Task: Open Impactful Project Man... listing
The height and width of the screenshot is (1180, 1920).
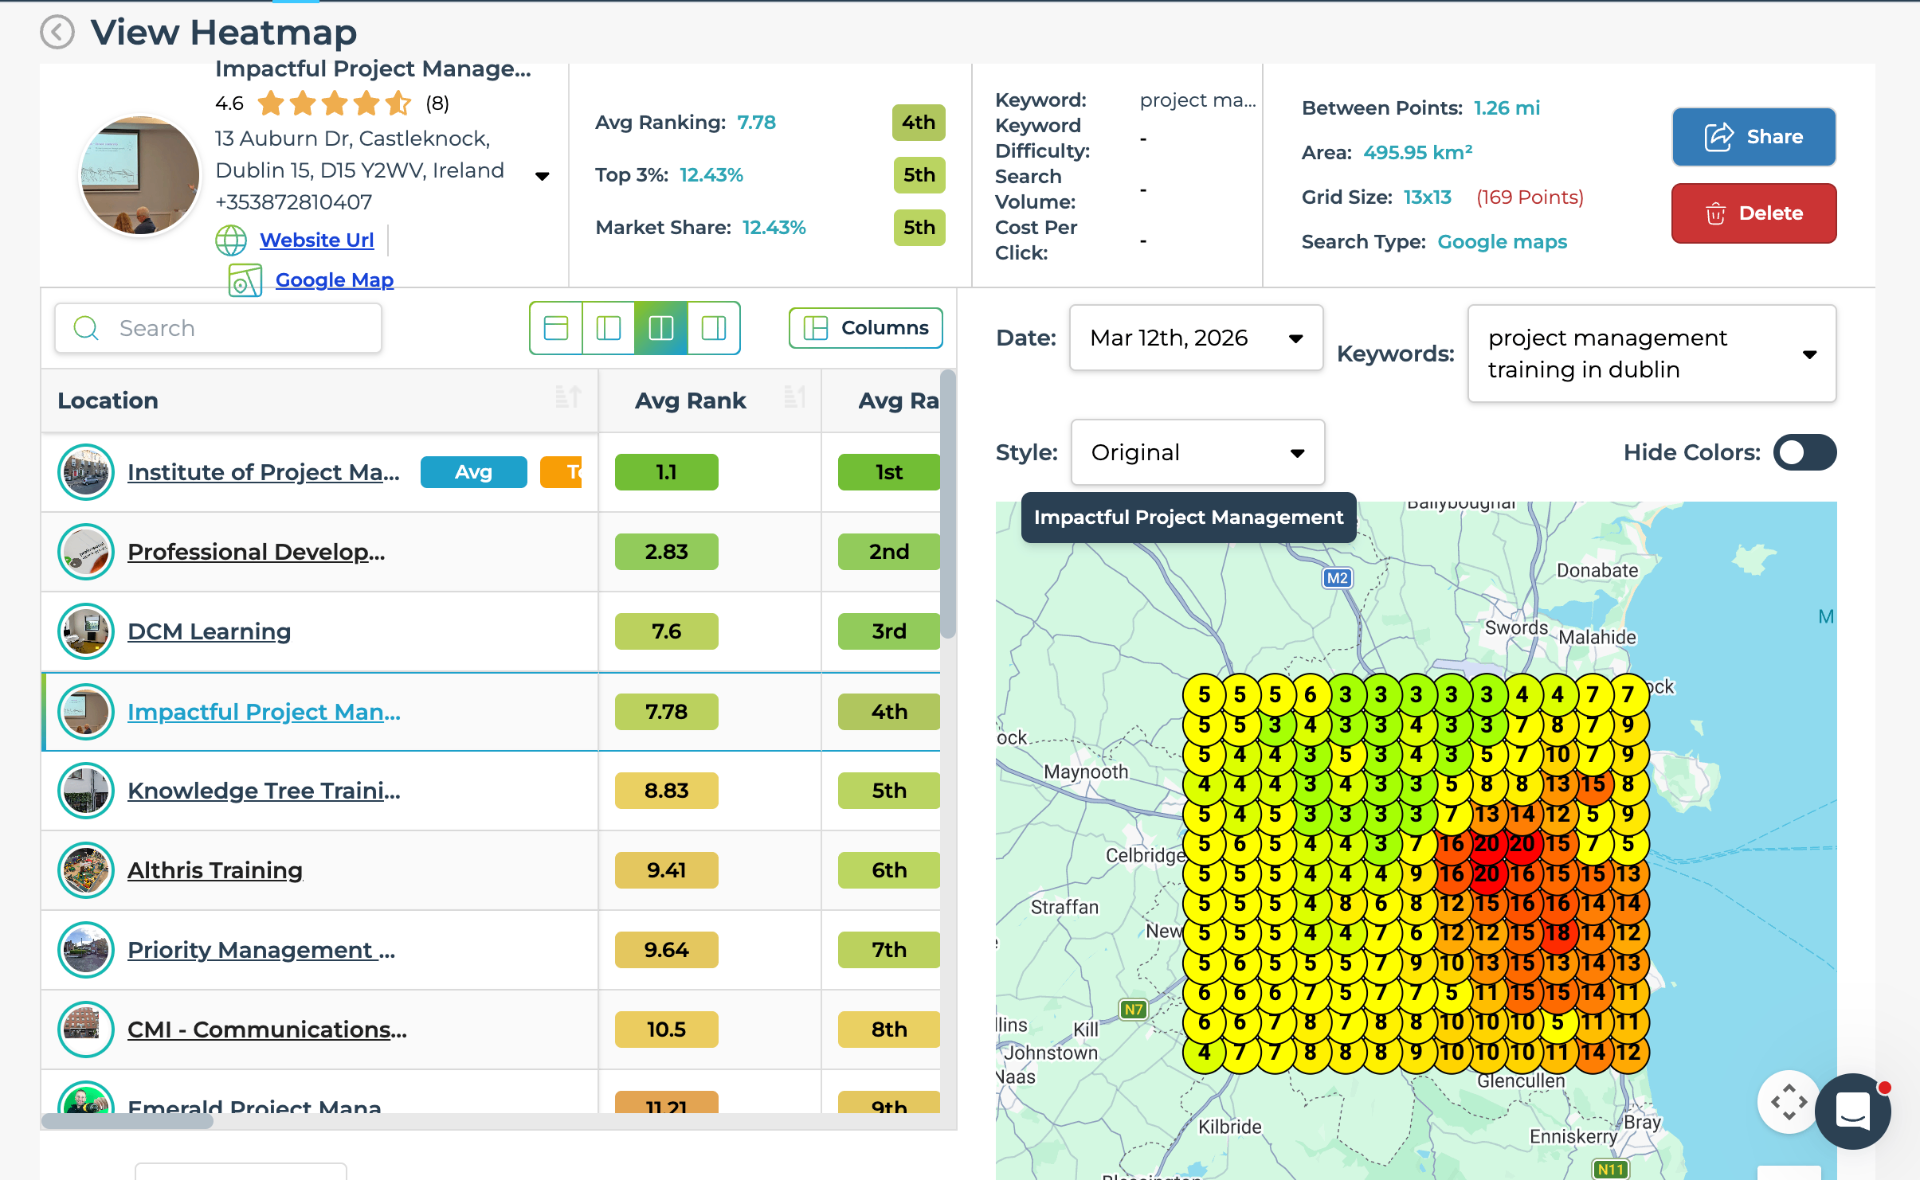Action: click(264, 712)
